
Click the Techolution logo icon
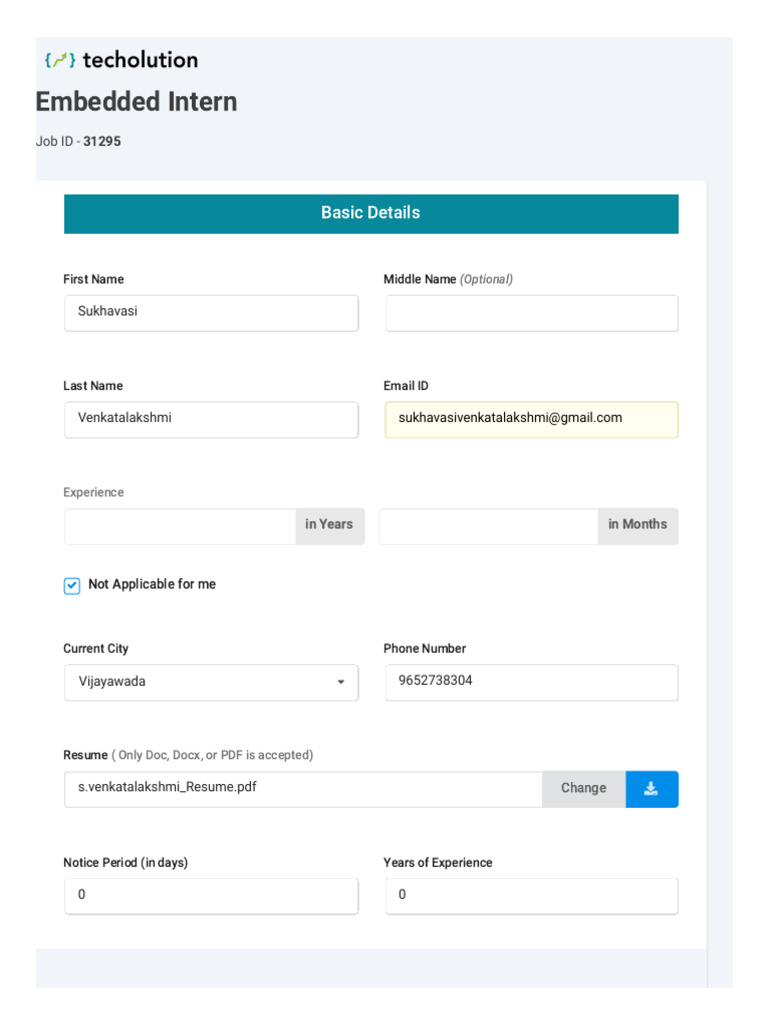[60, 60]
